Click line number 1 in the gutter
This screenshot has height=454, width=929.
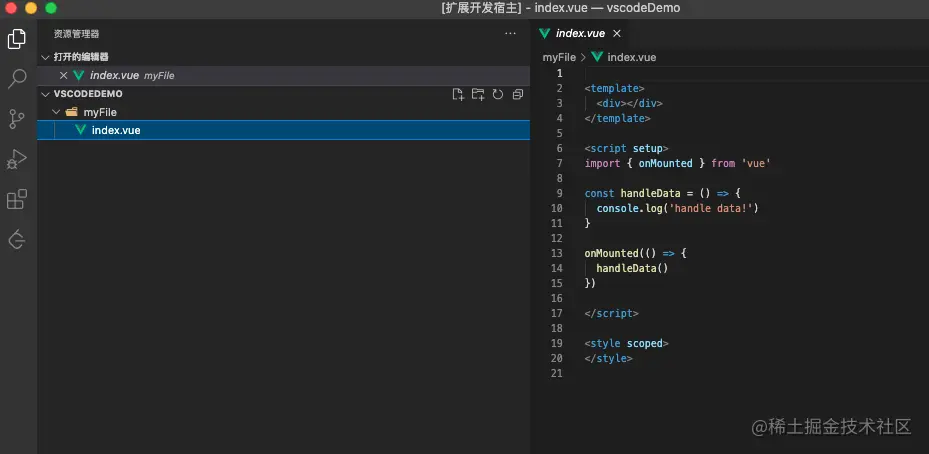tap(559, 73)
